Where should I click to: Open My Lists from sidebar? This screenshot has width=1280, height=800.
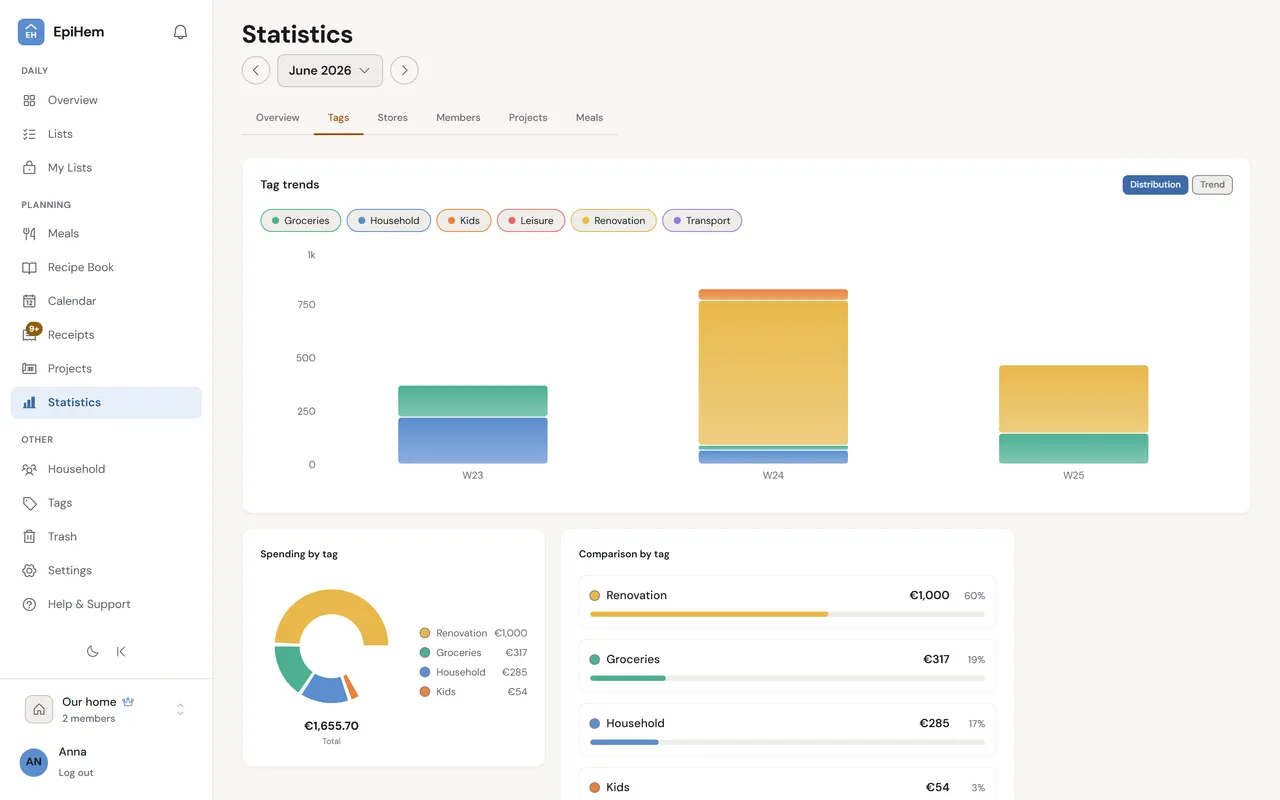pyautogui.click(x=106, y=168)
